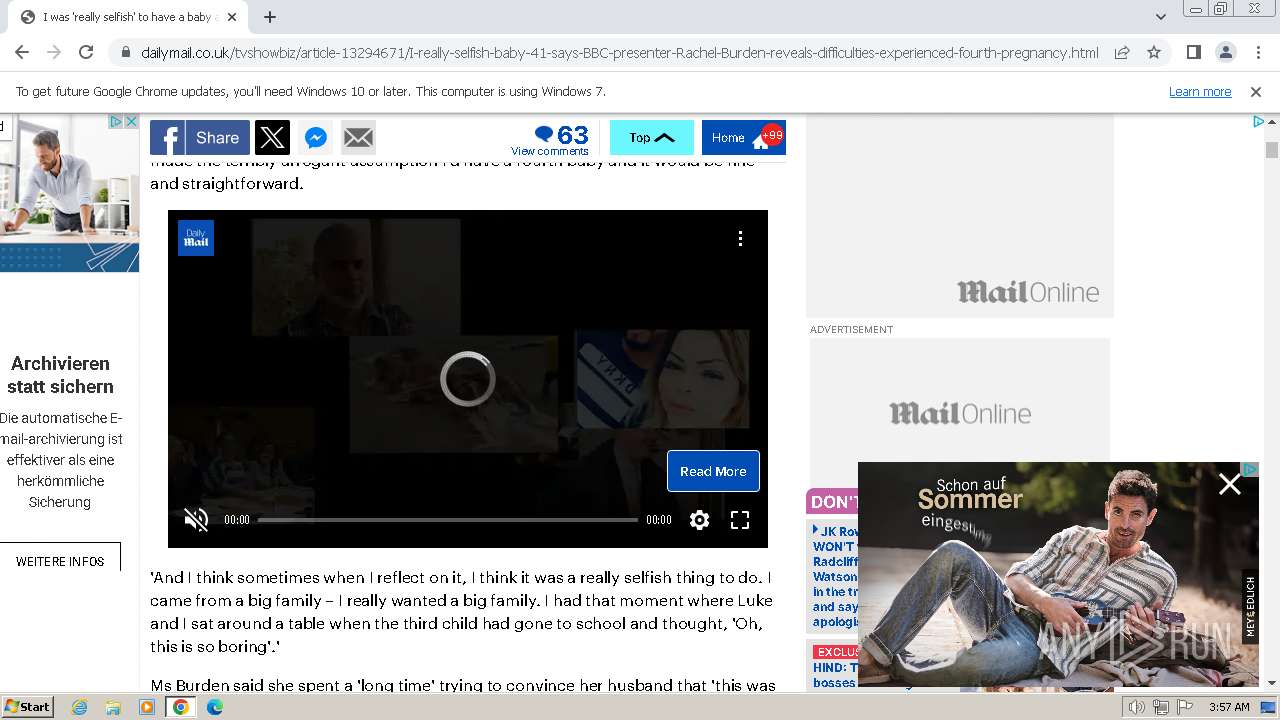Open volume control in tray
Viewport: 1280px width, 720px height.
pyautogui.click(x=1137, y=707)
